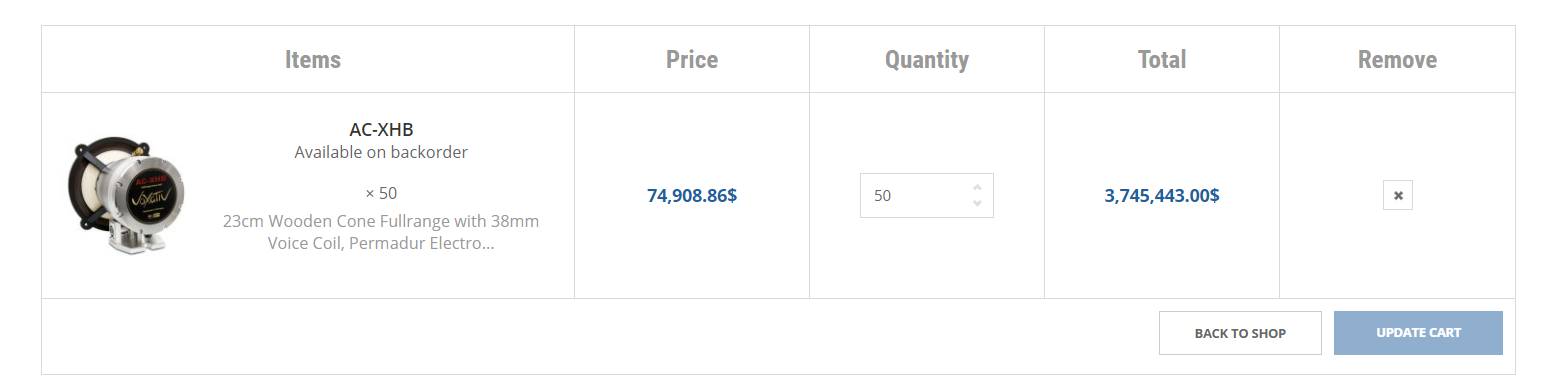Select the Items column header
This screenshot has height=392, width=1556.
point(313,59)
